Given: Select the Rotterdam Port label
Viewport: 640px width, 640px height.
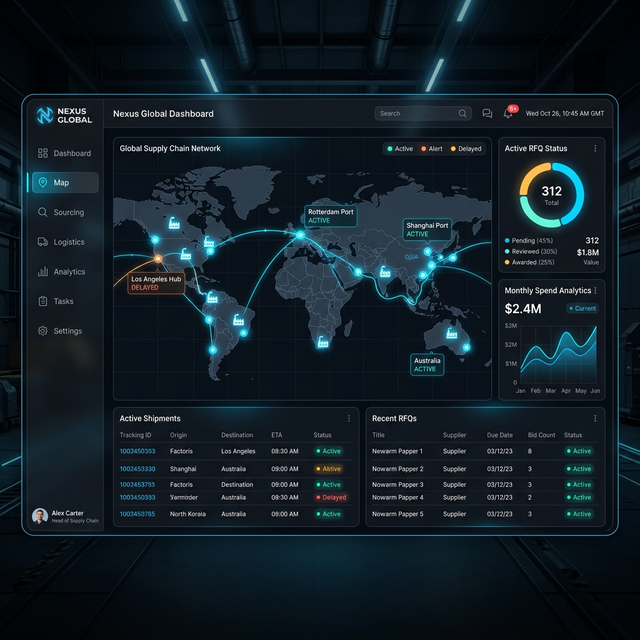Looking at the screenshot, I should tap(331, 216).
